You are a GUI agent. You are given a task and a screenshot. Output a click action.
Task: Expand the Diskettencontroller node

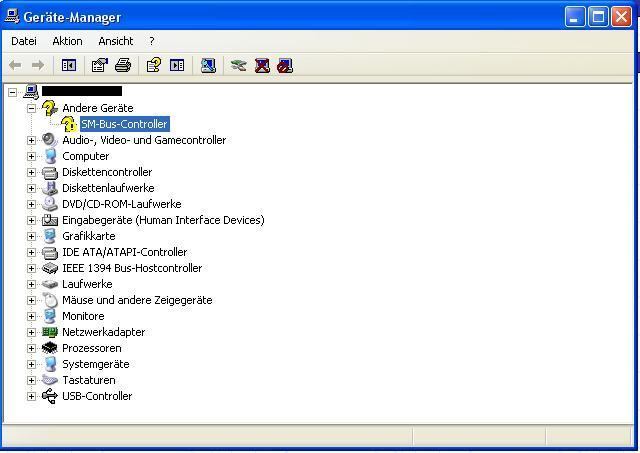[31, 172]
